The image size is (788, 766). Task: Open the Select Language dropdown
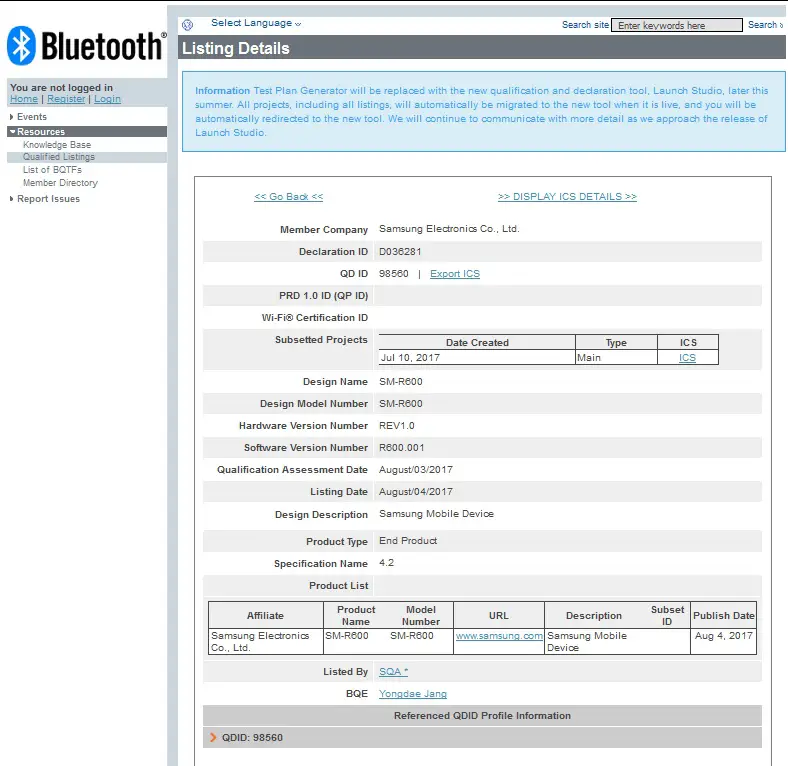(256, 23)
